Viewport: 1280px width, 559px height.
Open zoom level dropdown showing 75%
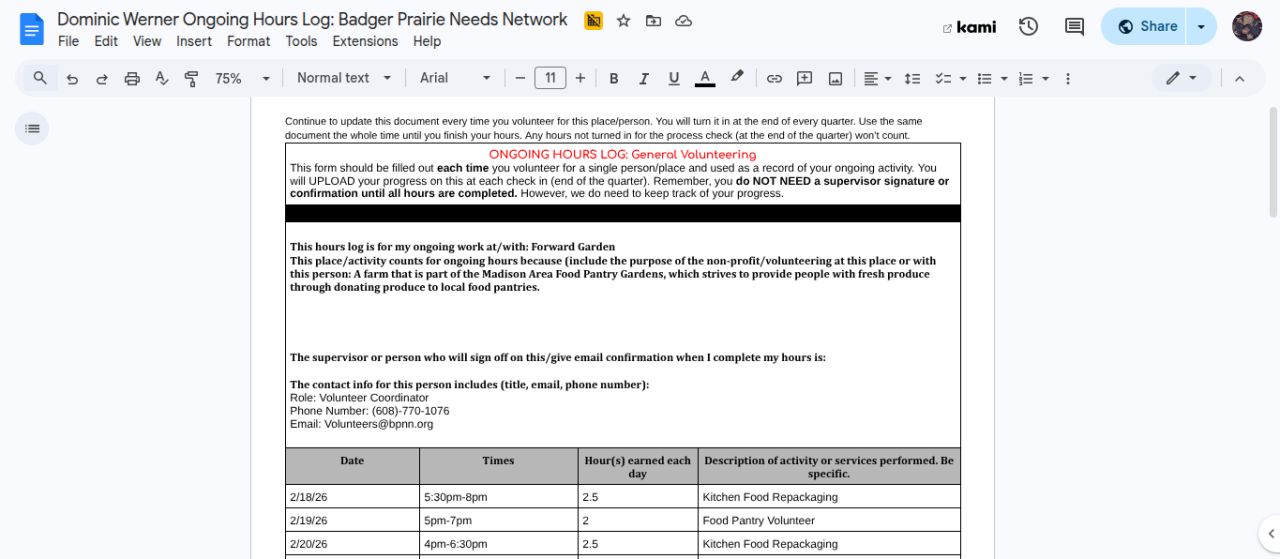point(242,78)
